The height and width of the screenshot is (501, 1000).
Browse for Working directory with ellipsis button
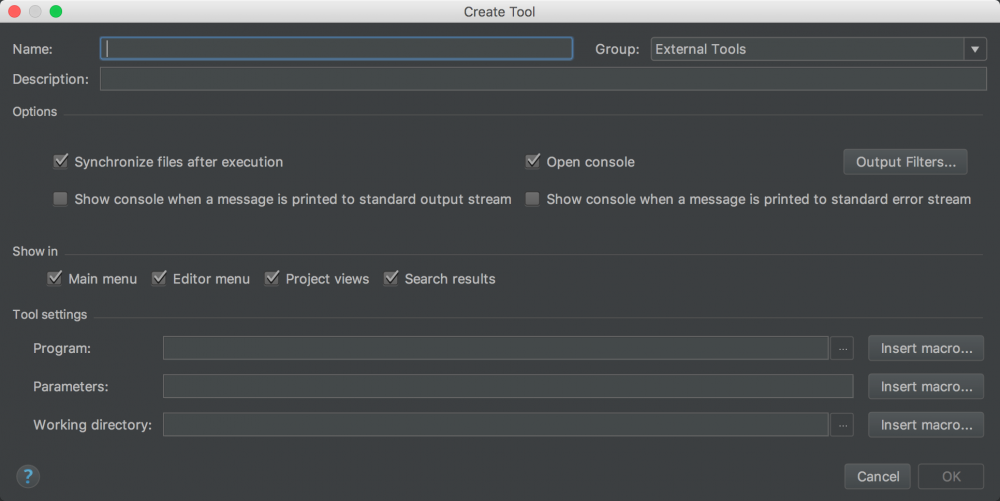pyautogui.click(x=842, y=425)
